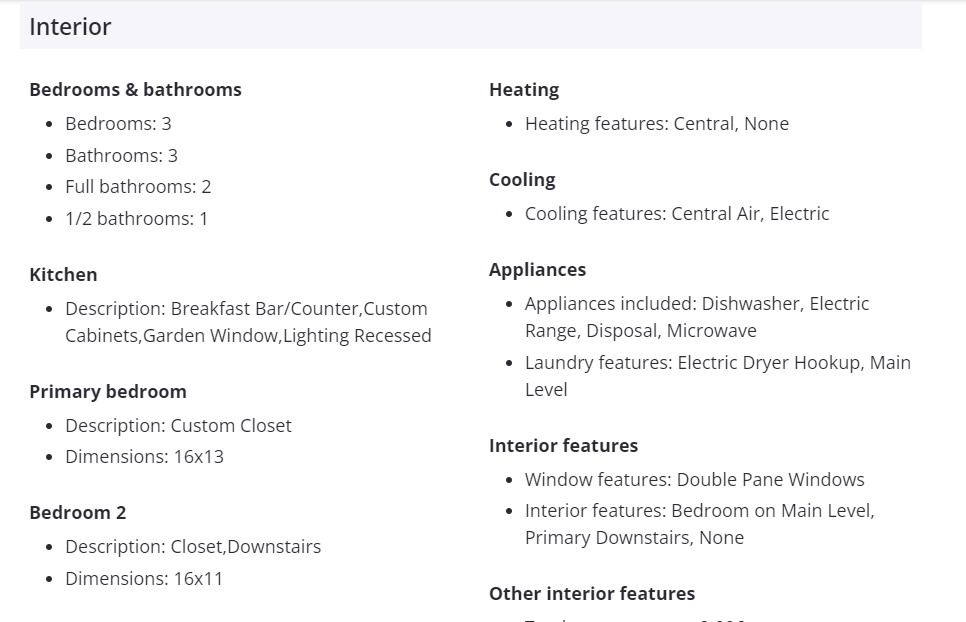Click the Cooling features: Central Air line

[676, 214]
